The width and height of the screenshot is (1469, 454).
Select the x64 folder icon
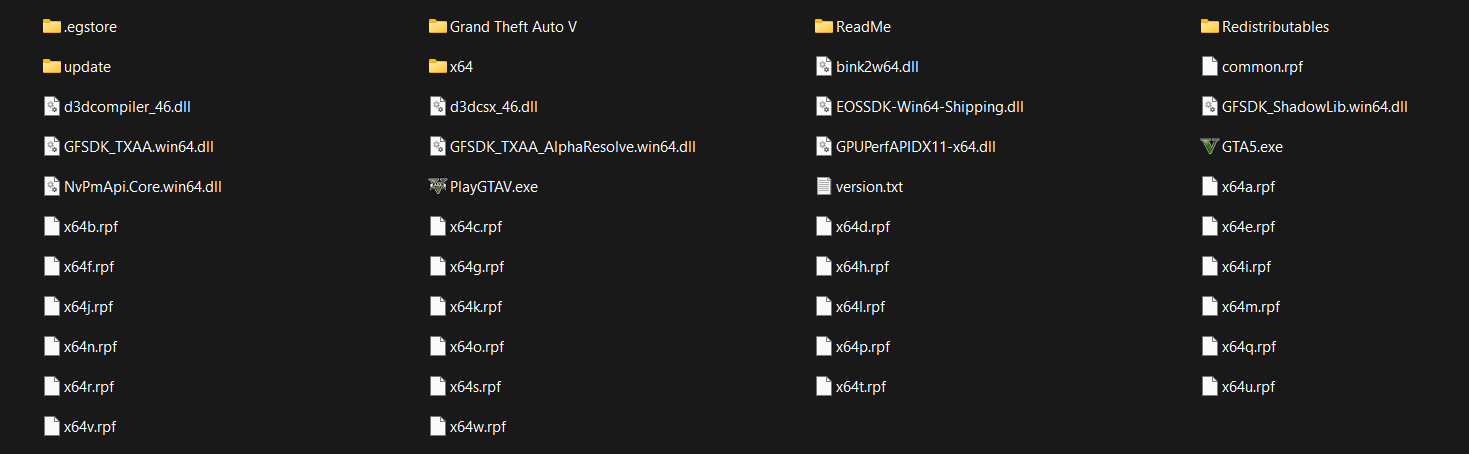coord(437,67)
